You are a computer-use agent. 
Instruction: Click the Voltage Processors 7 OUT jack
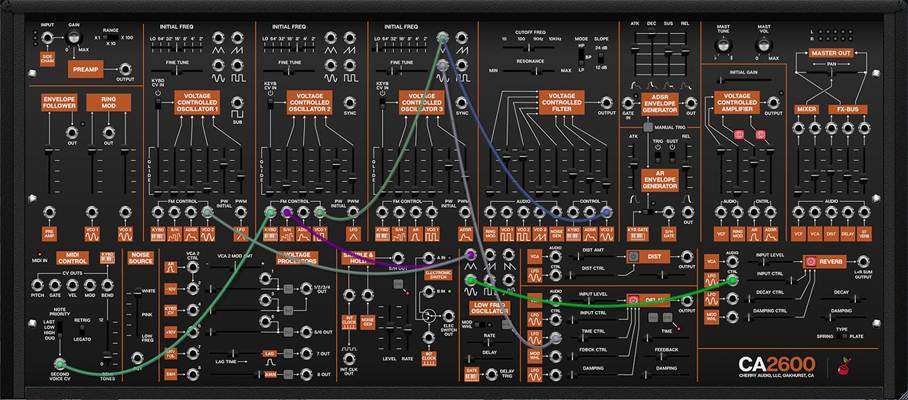click(x=306, y=353)
